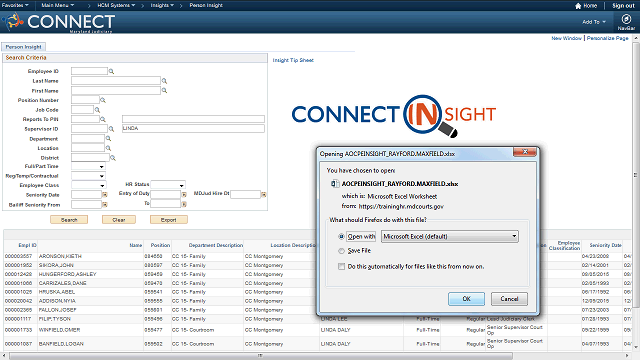Viewport: 640px width, 360px height.
Task: Click First Name lookup magnifier icon
Action: point(164,91)
